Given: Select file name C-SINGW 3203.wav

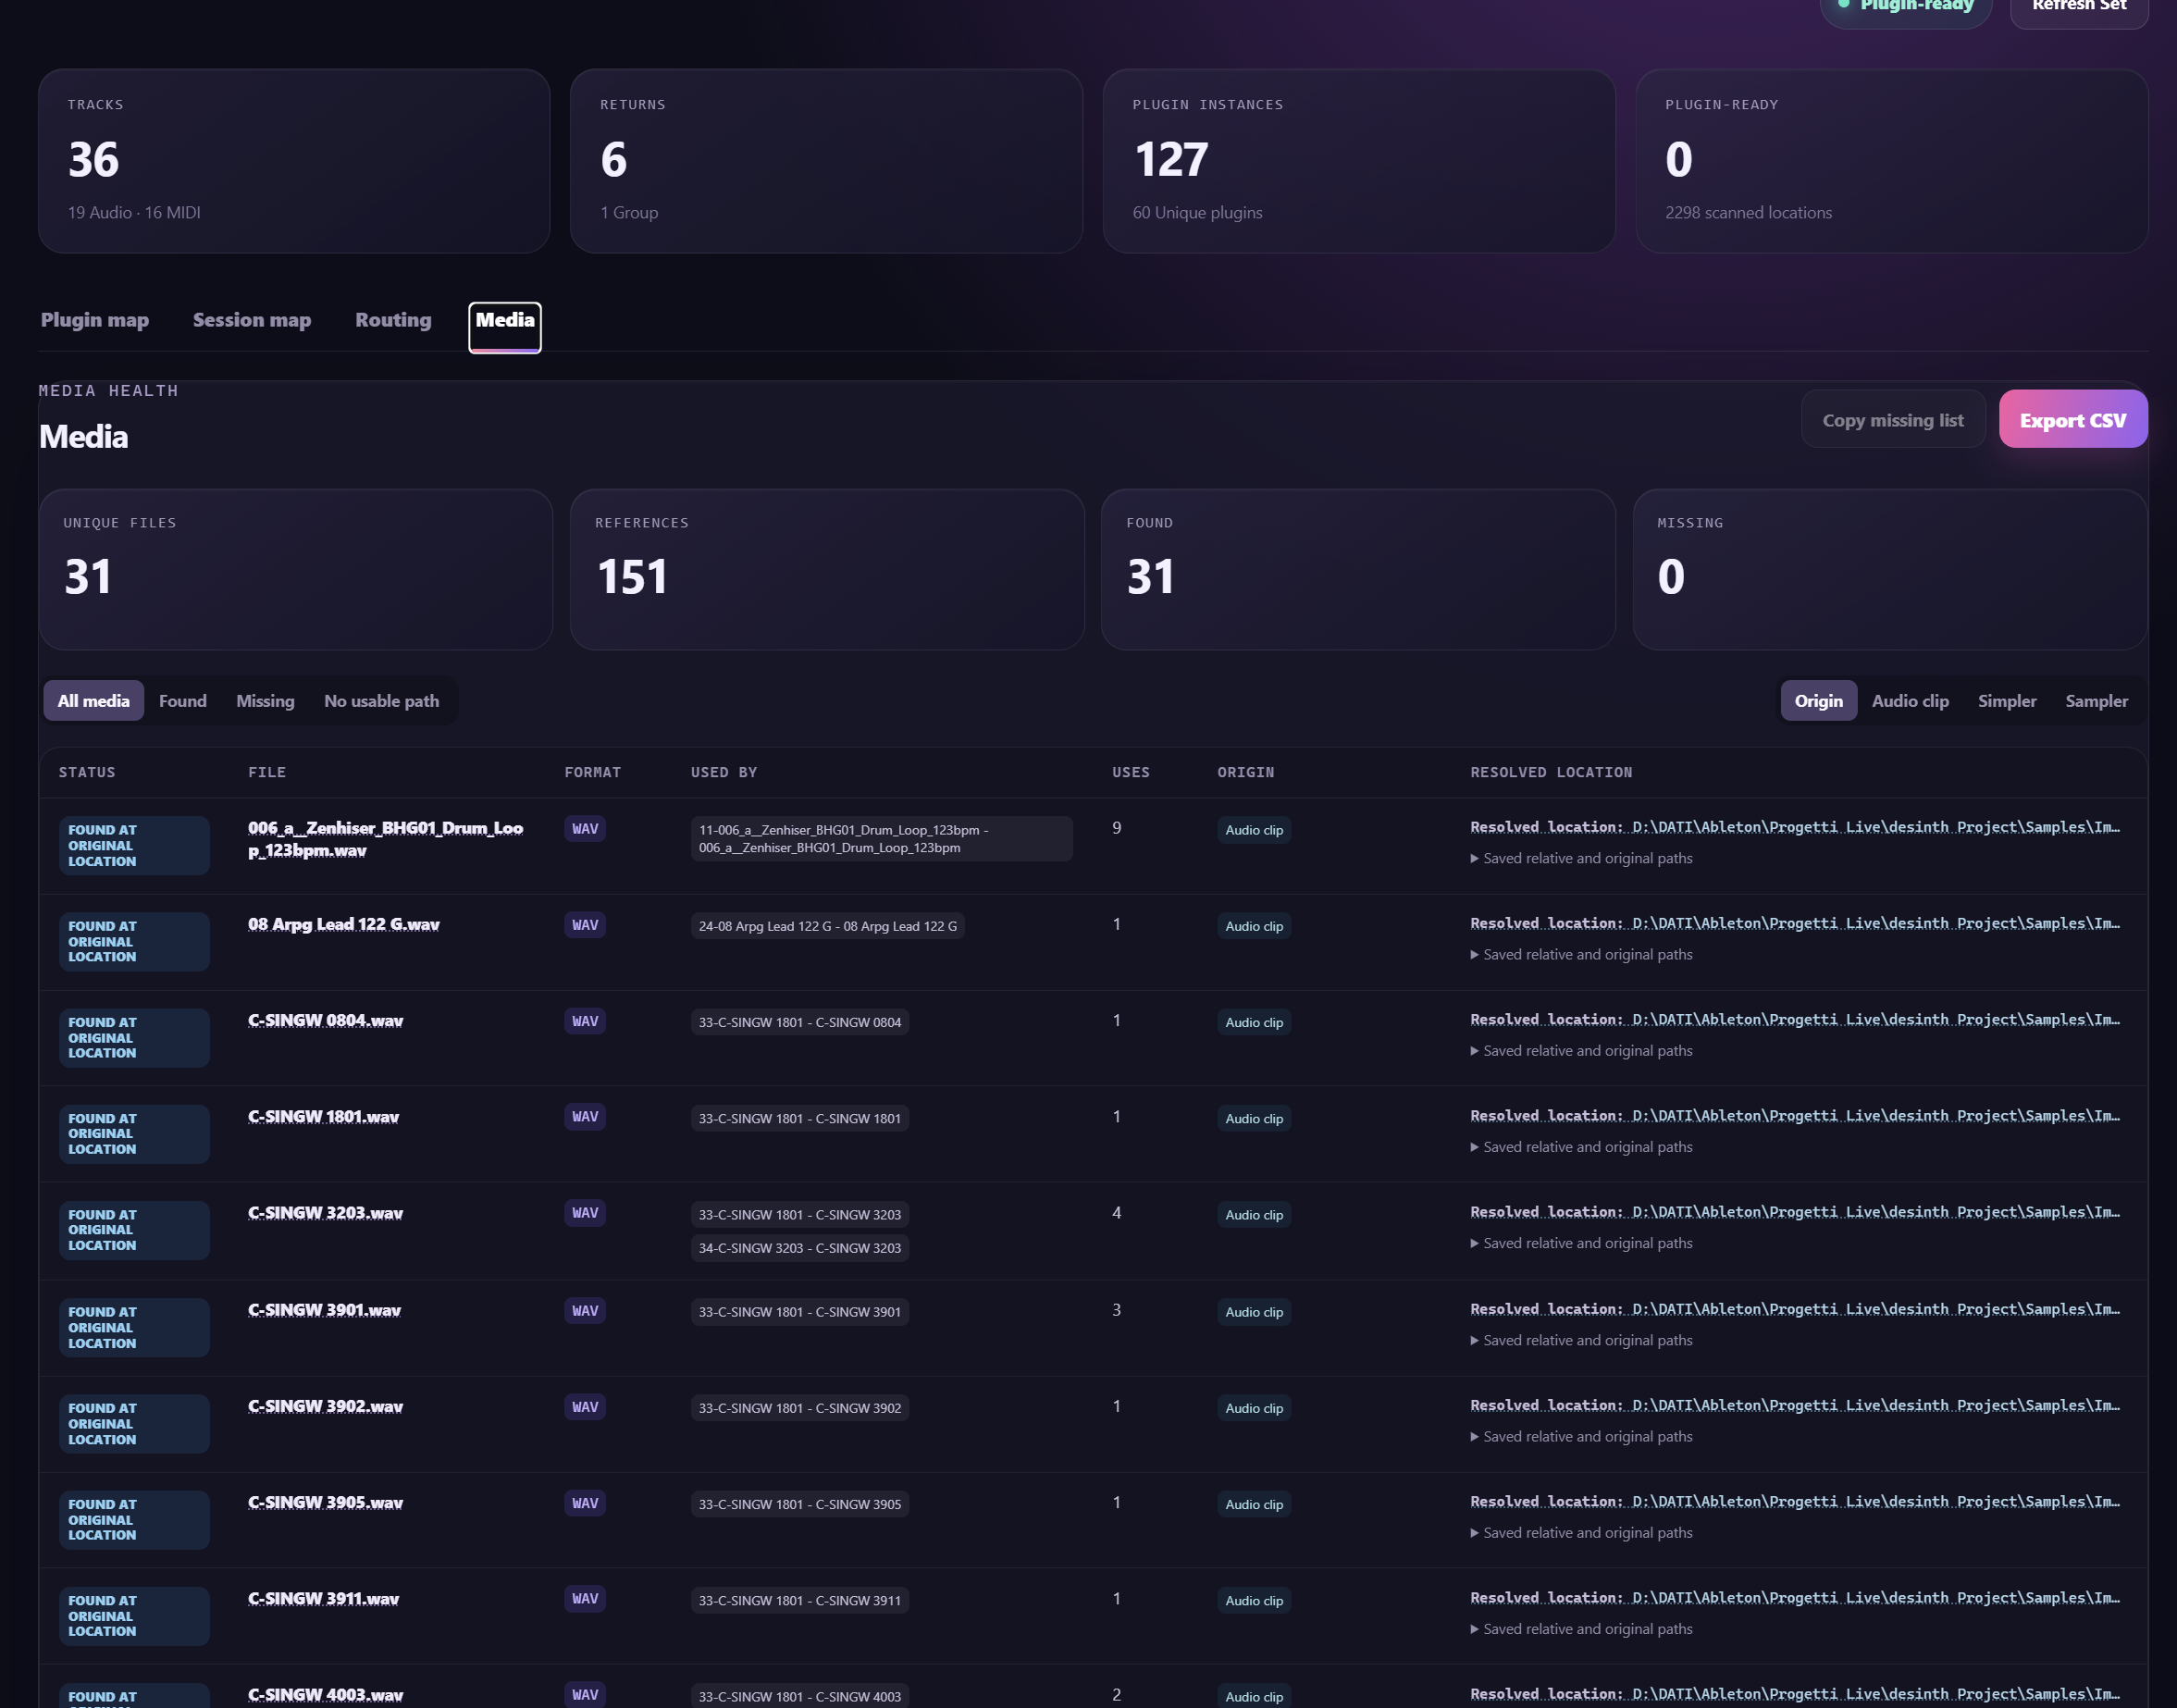Looking at the screenshot, I should [x=326, y=1212].
